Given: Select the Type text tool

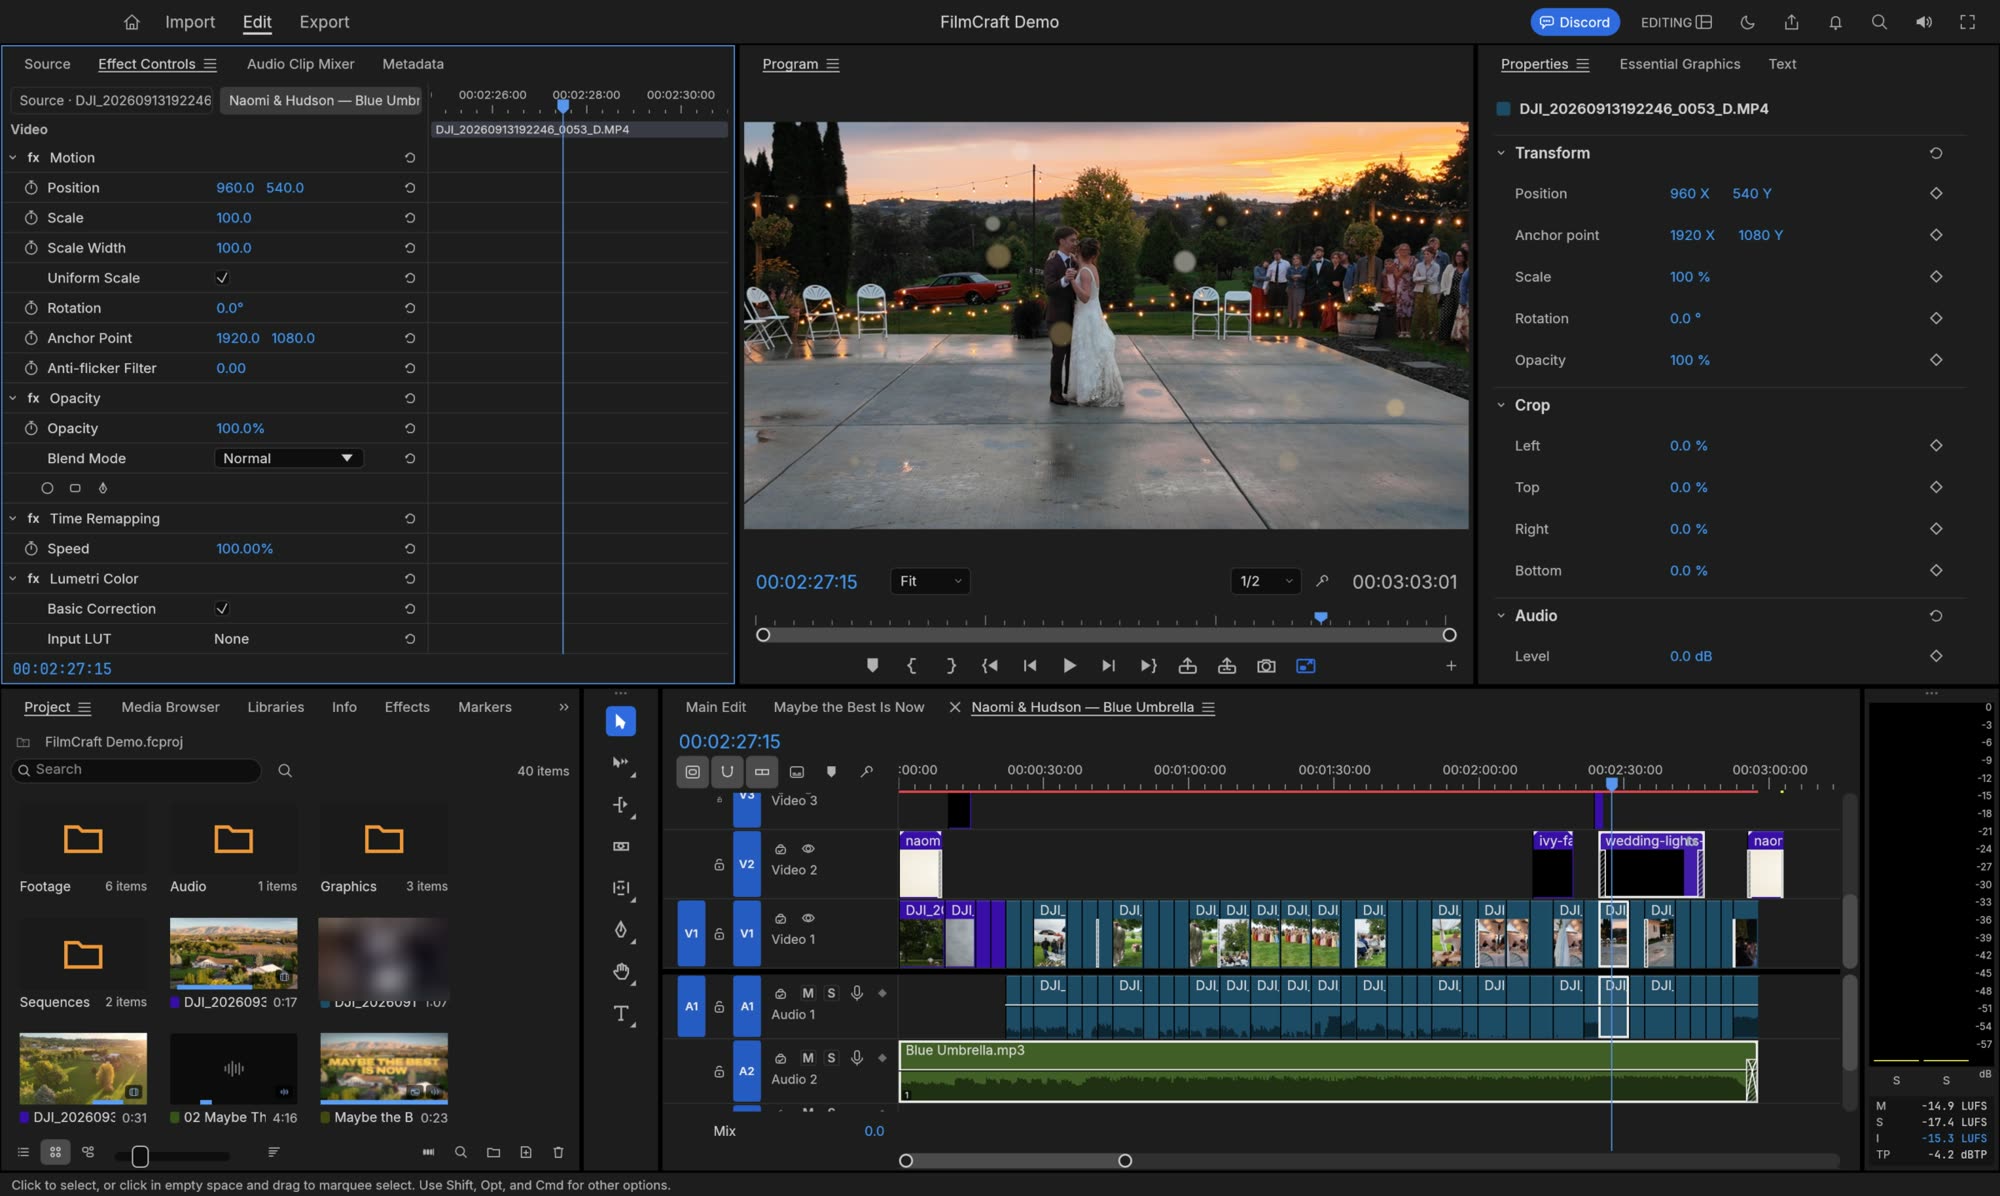Looking at the screenshot, I should [621, 1014].
